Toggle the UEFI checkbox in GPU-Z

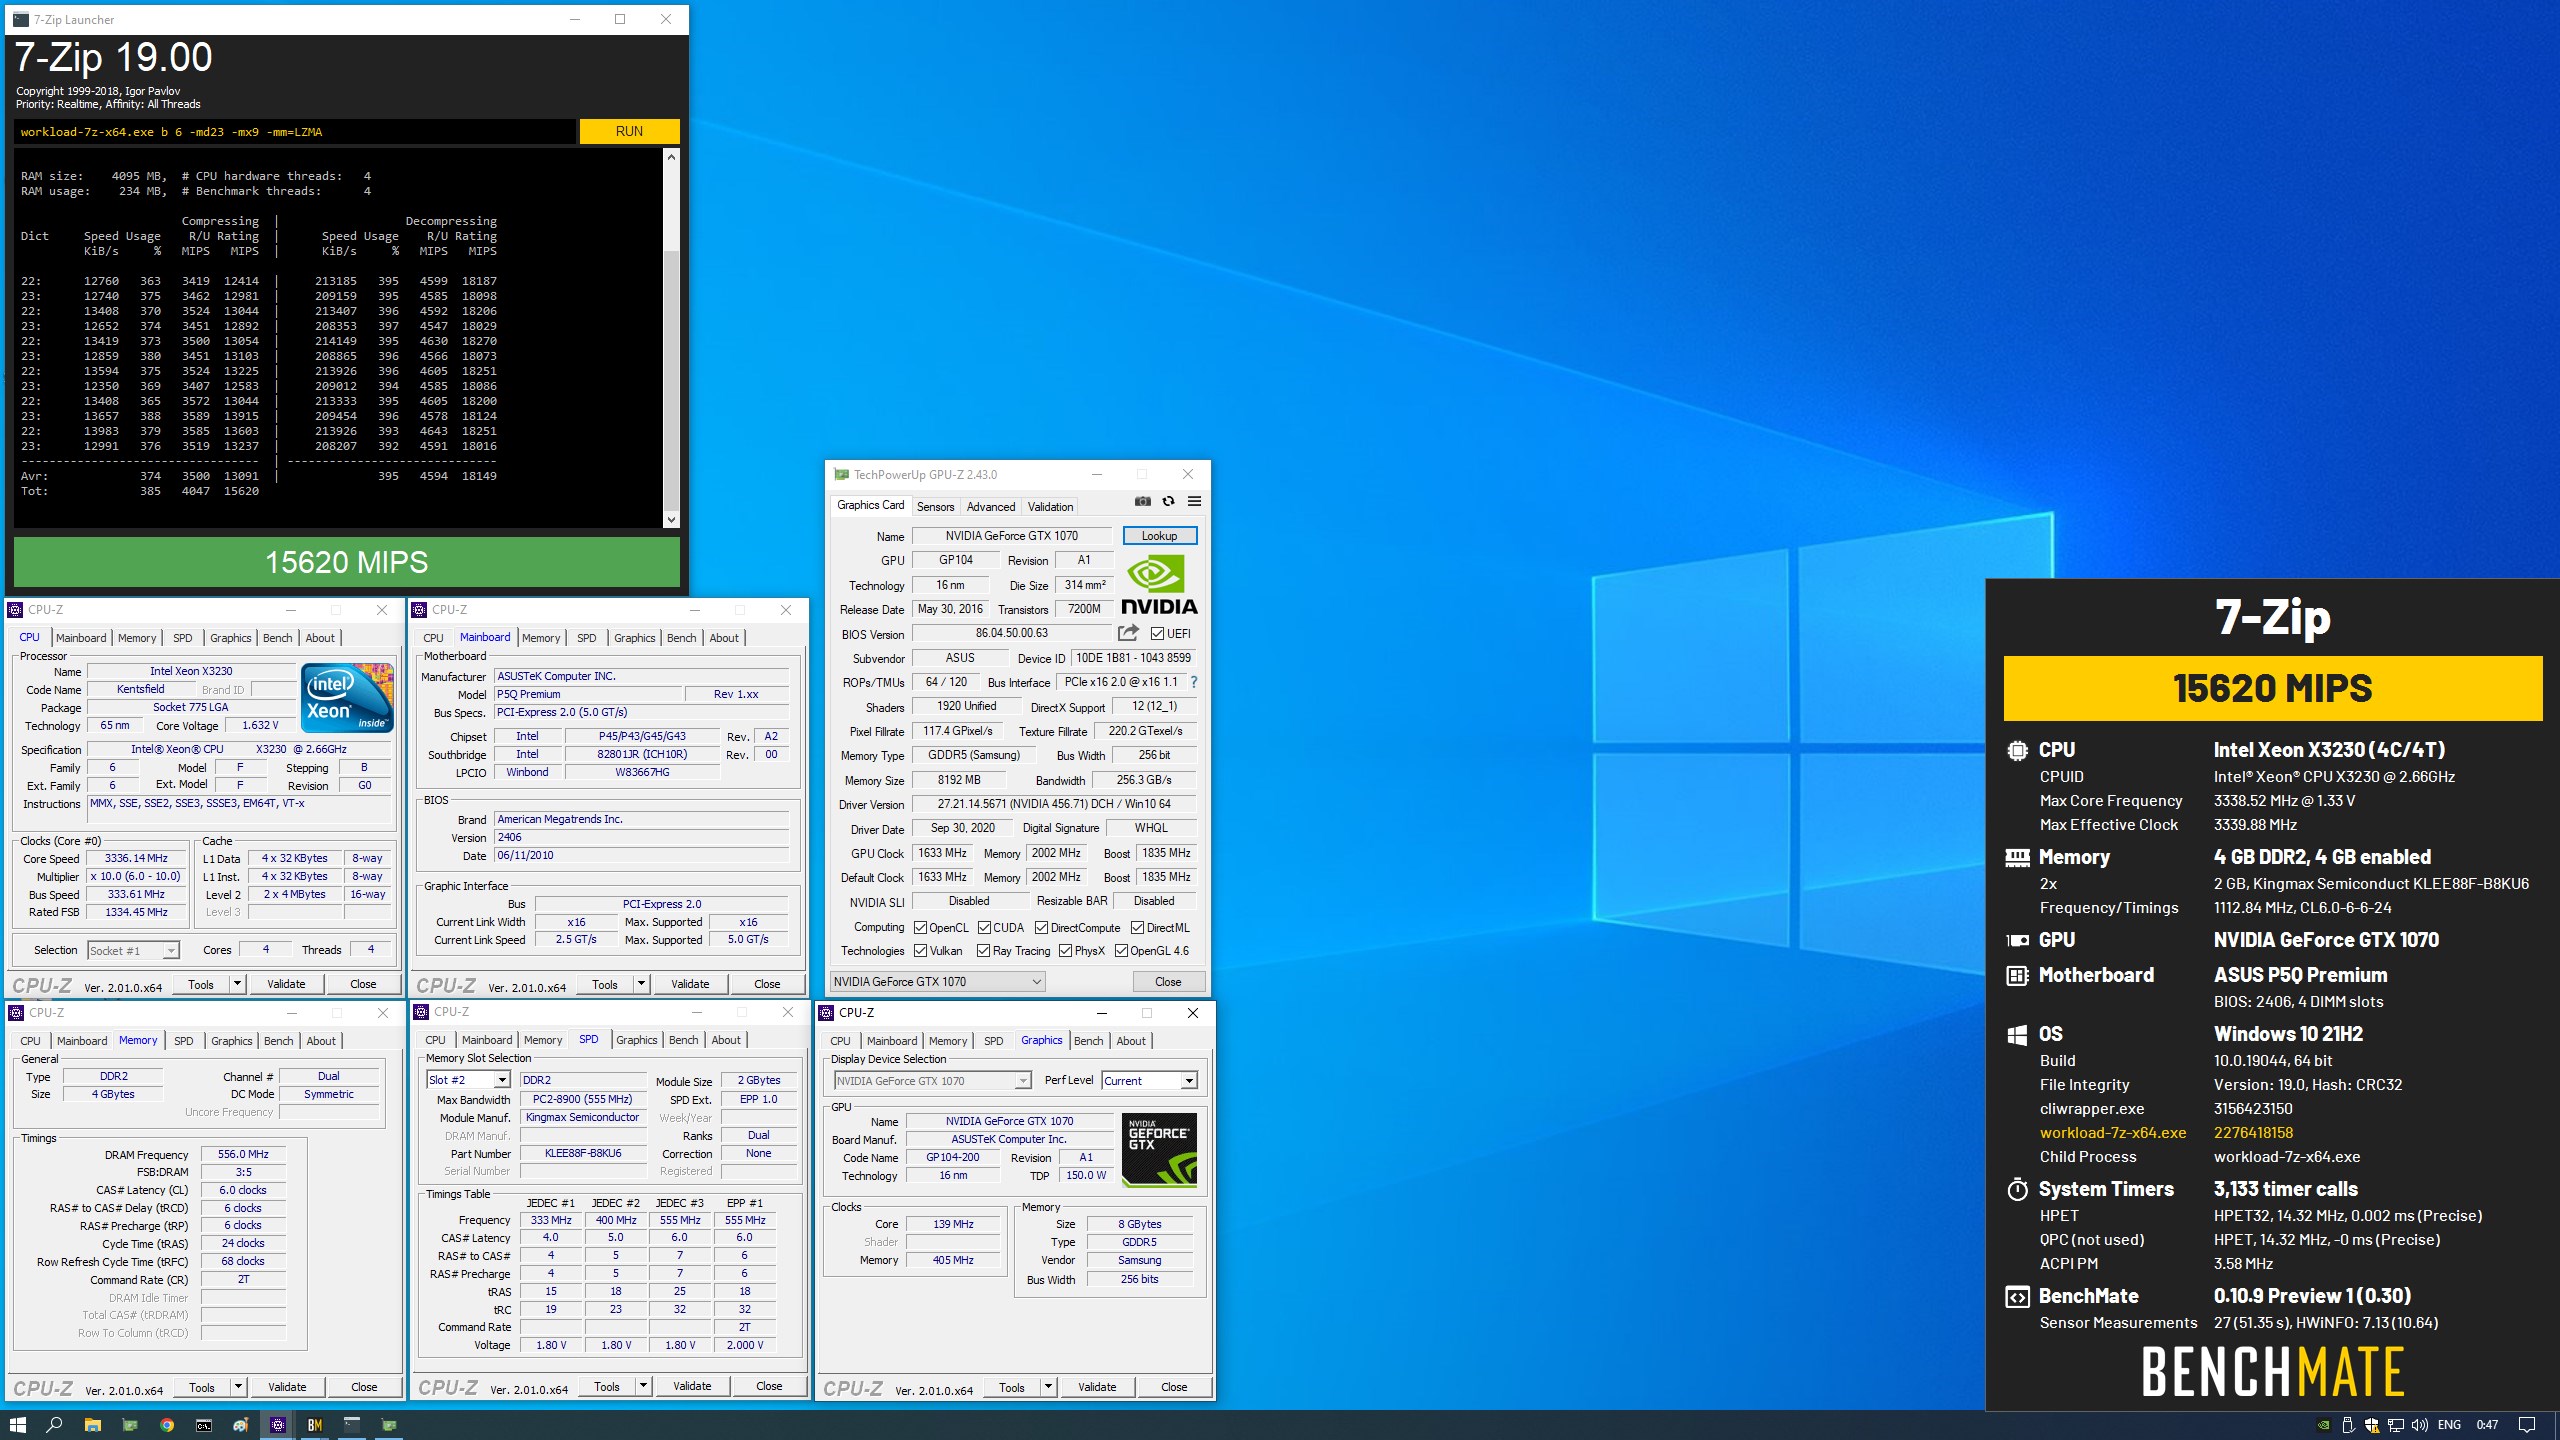(1157, 634)
